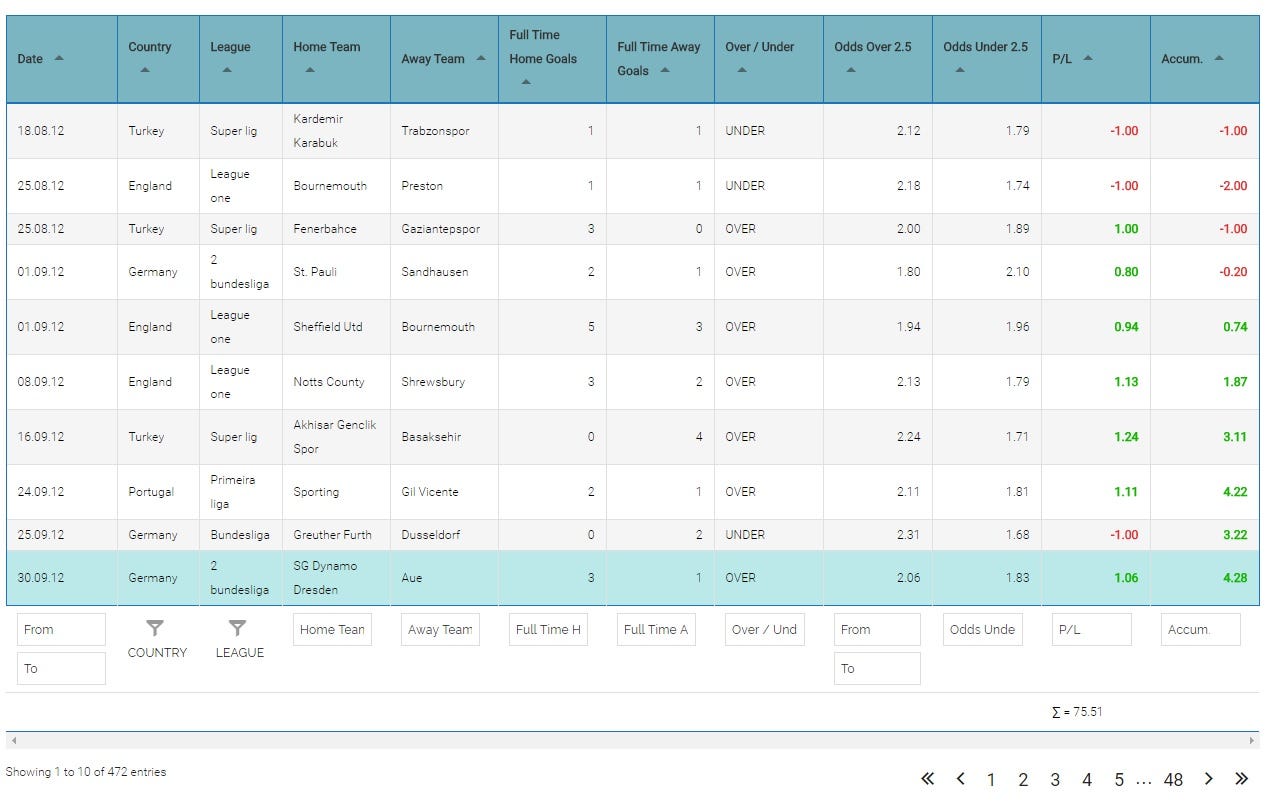Jump to last page double-arrow

[x=1241, y=779]
